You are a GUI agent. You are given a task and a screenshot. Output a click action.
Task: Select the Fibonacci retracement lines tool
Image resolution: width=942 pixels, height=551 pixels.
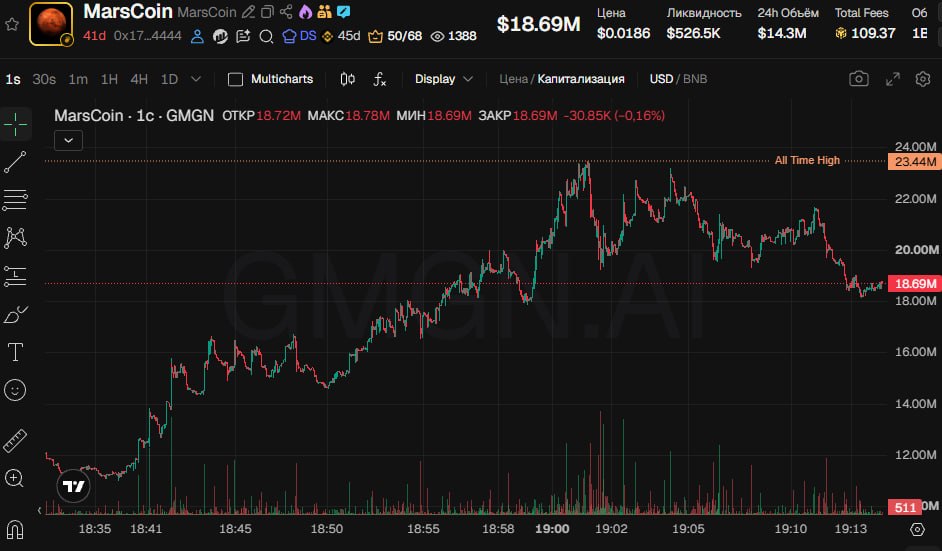pos(16,200)
